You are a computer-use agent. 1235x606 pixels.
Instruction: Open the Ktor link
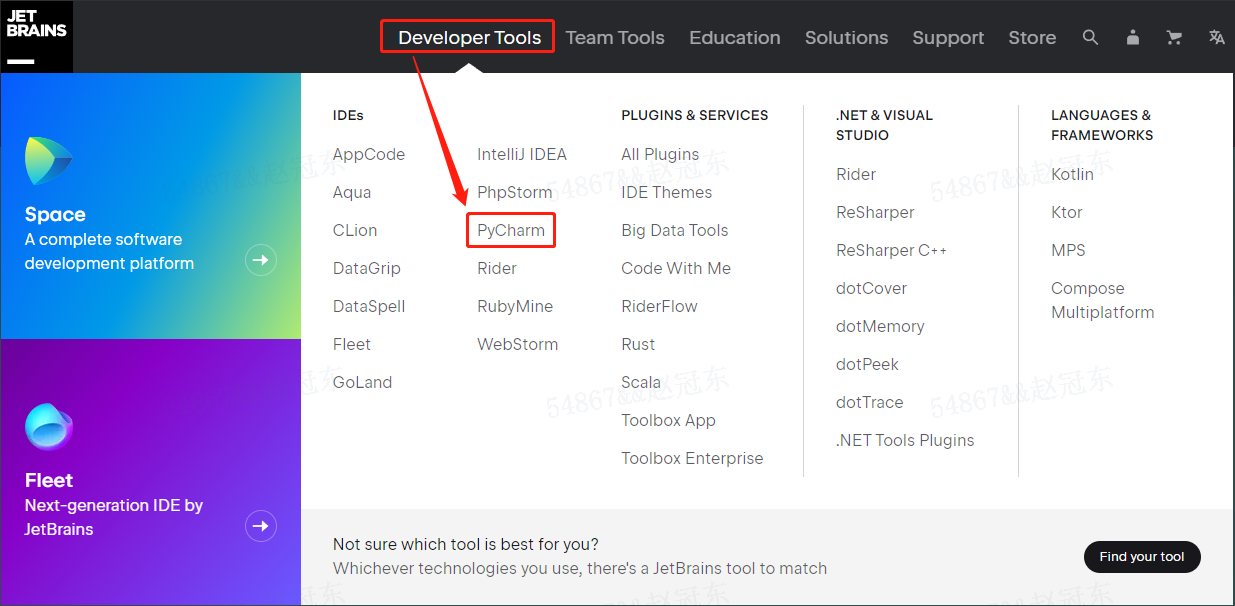pyautogui.click(x=1067, y=212)
